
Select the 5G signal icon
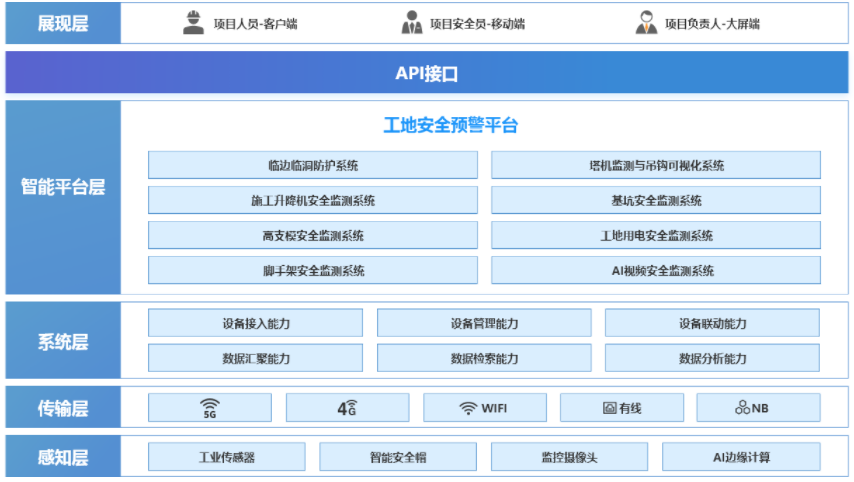(209, 408)
